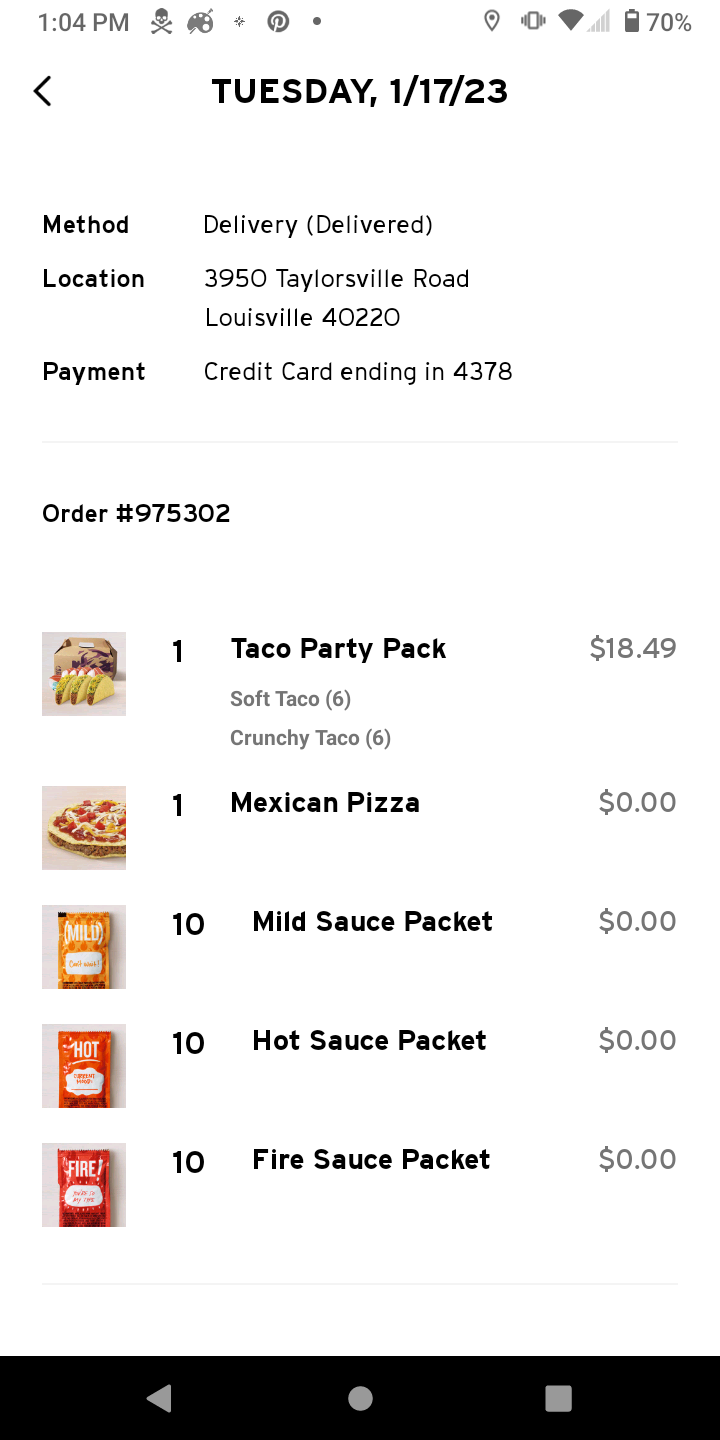Tap the location pin status icon

(x=491, y=21)
